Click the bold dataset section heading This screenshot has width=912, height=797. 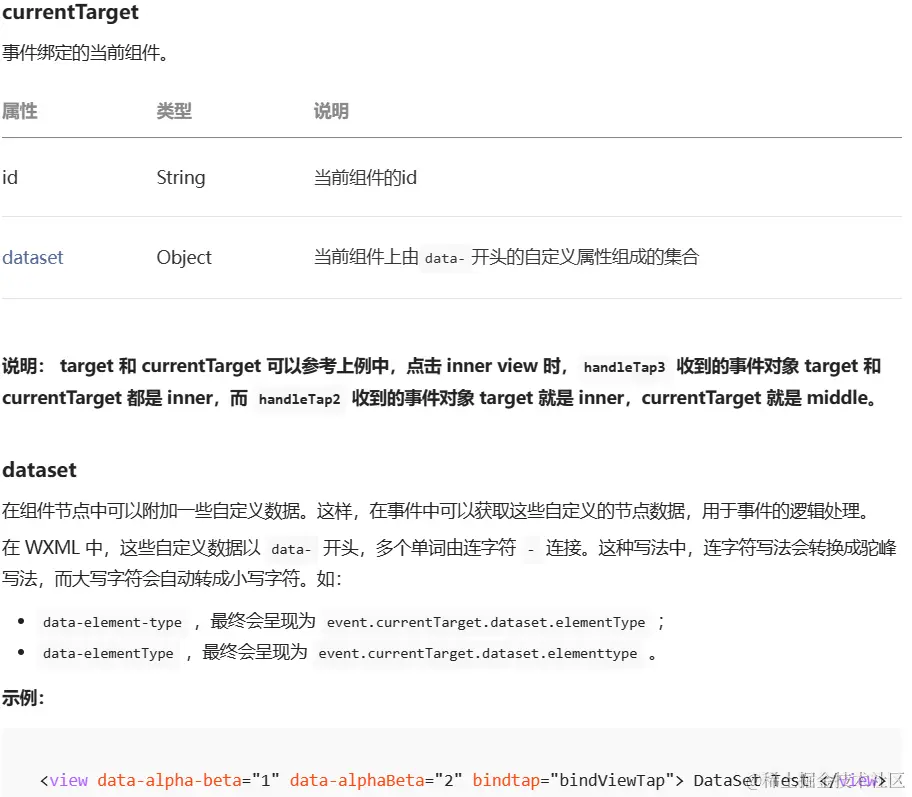click(40, 470)
